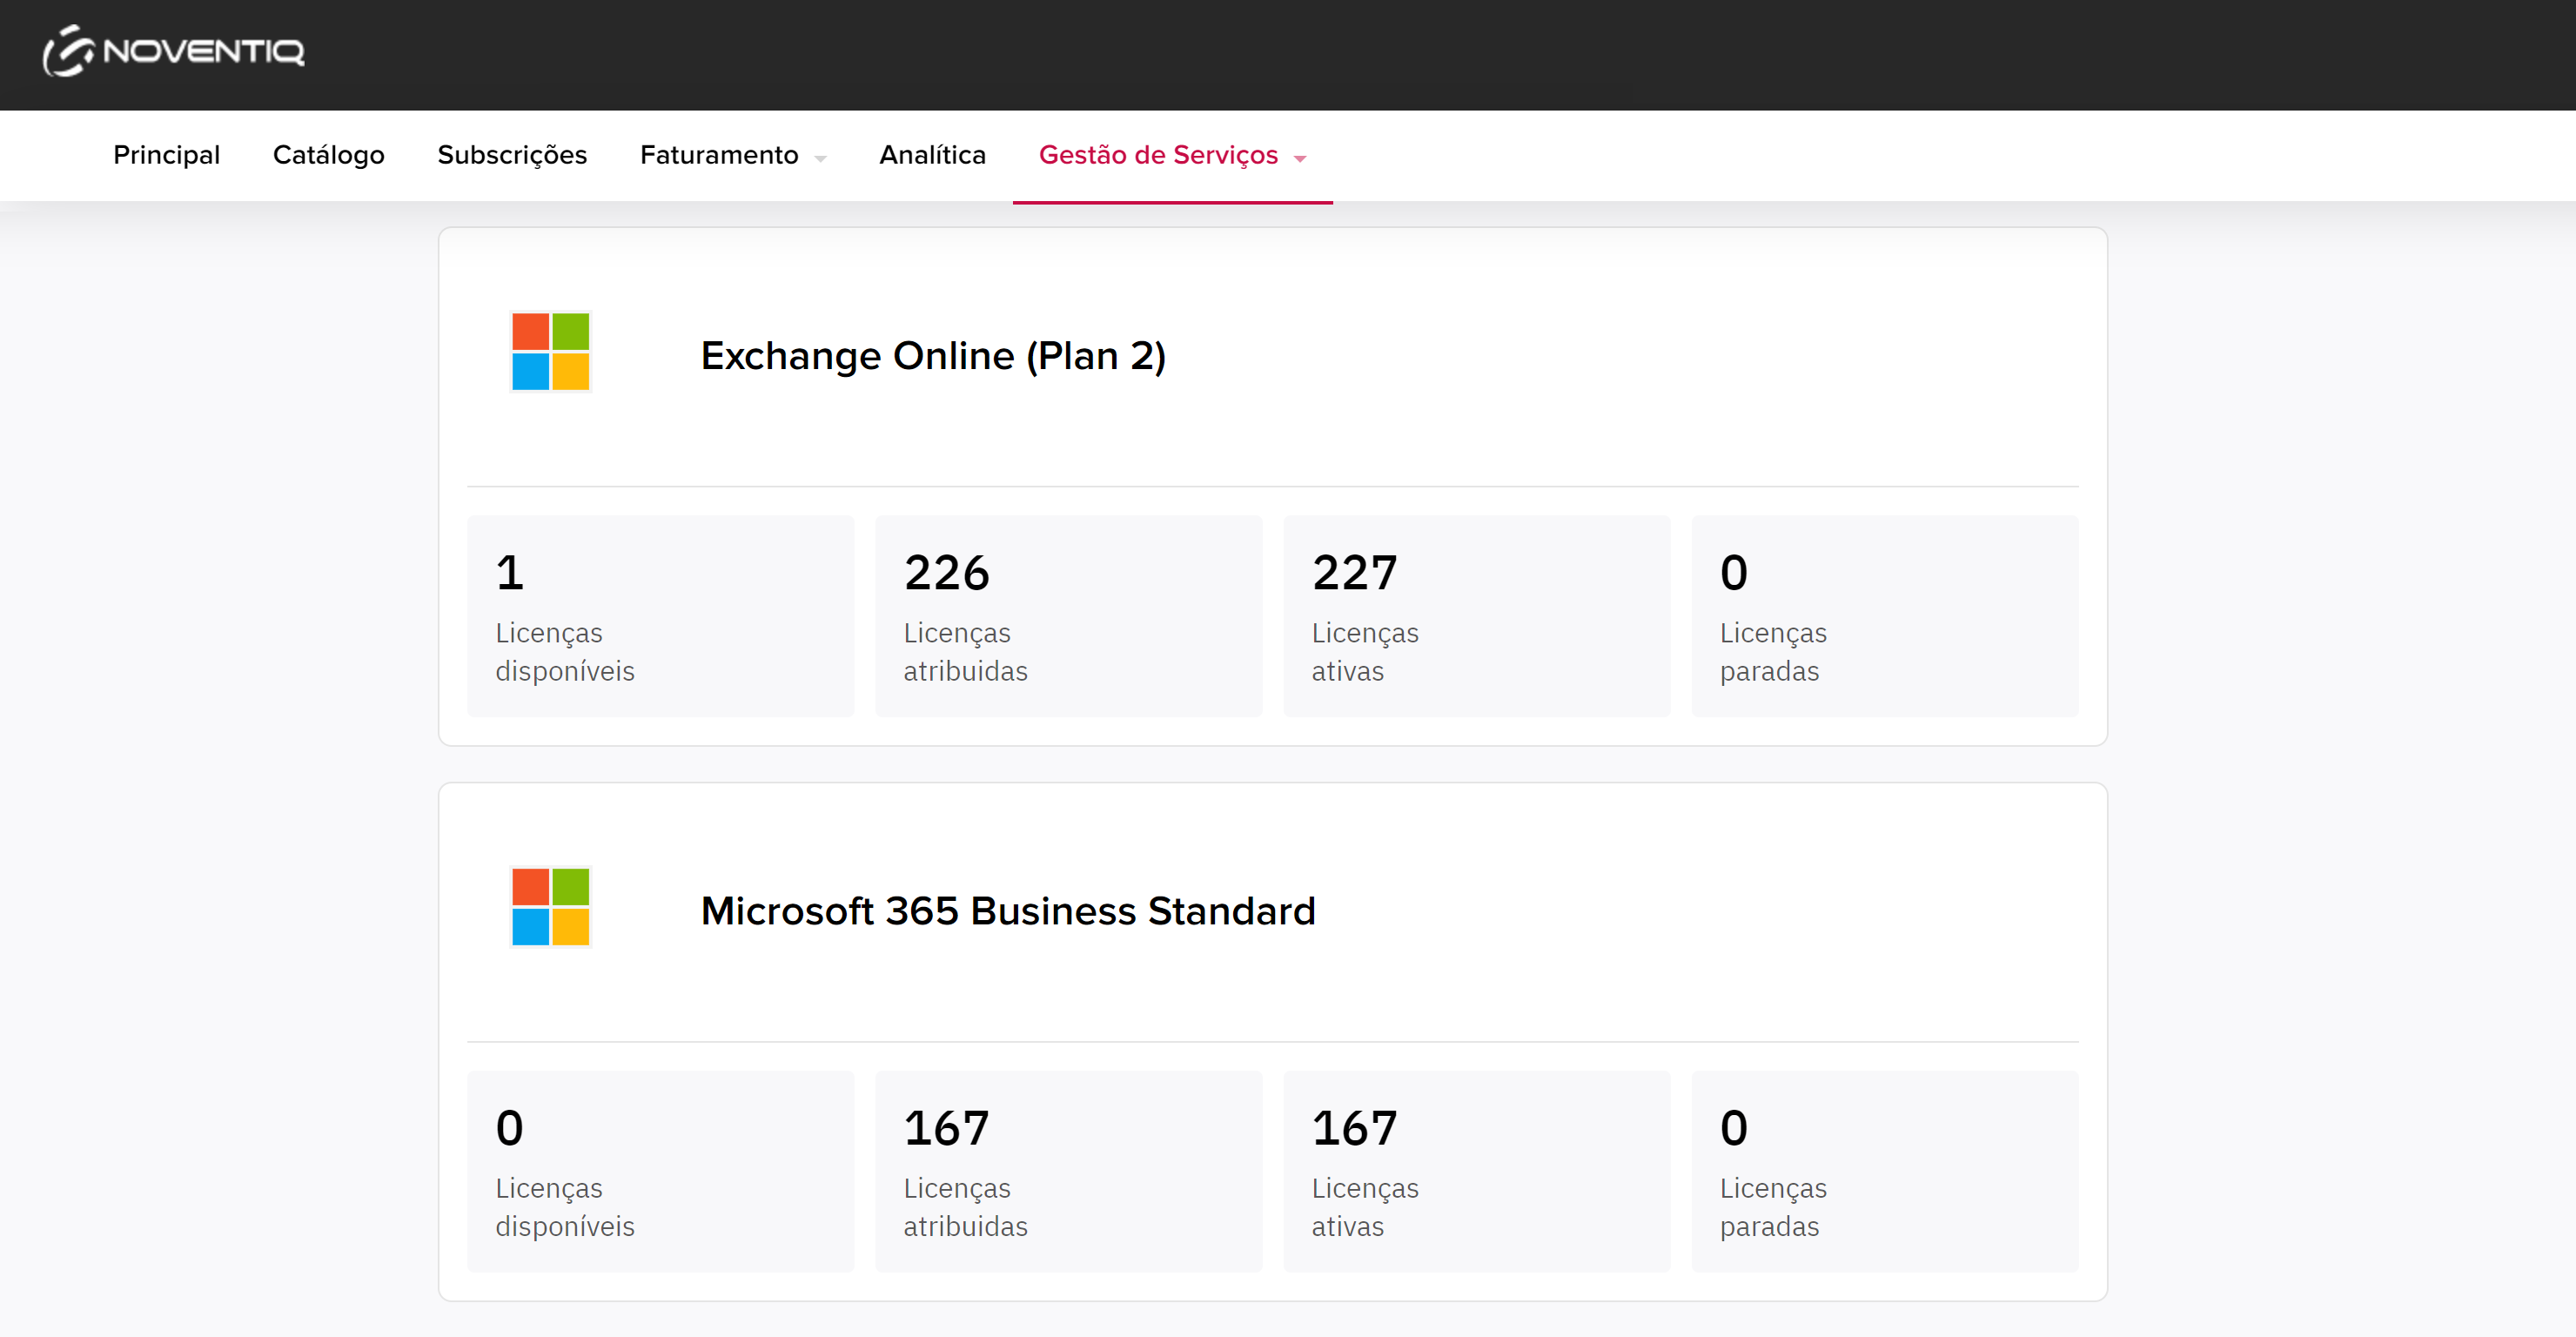Screen dimensions: 2576x1337
Task: Open Microsoft 365 Business Standard title
Action: (1007, 911)
